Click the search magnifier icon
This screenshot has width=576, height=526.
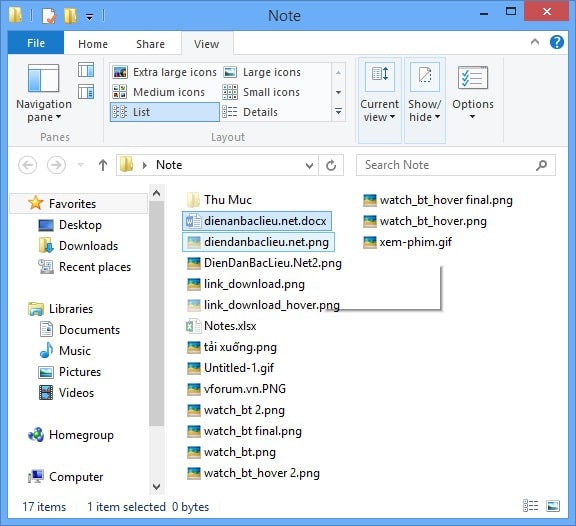541,165
